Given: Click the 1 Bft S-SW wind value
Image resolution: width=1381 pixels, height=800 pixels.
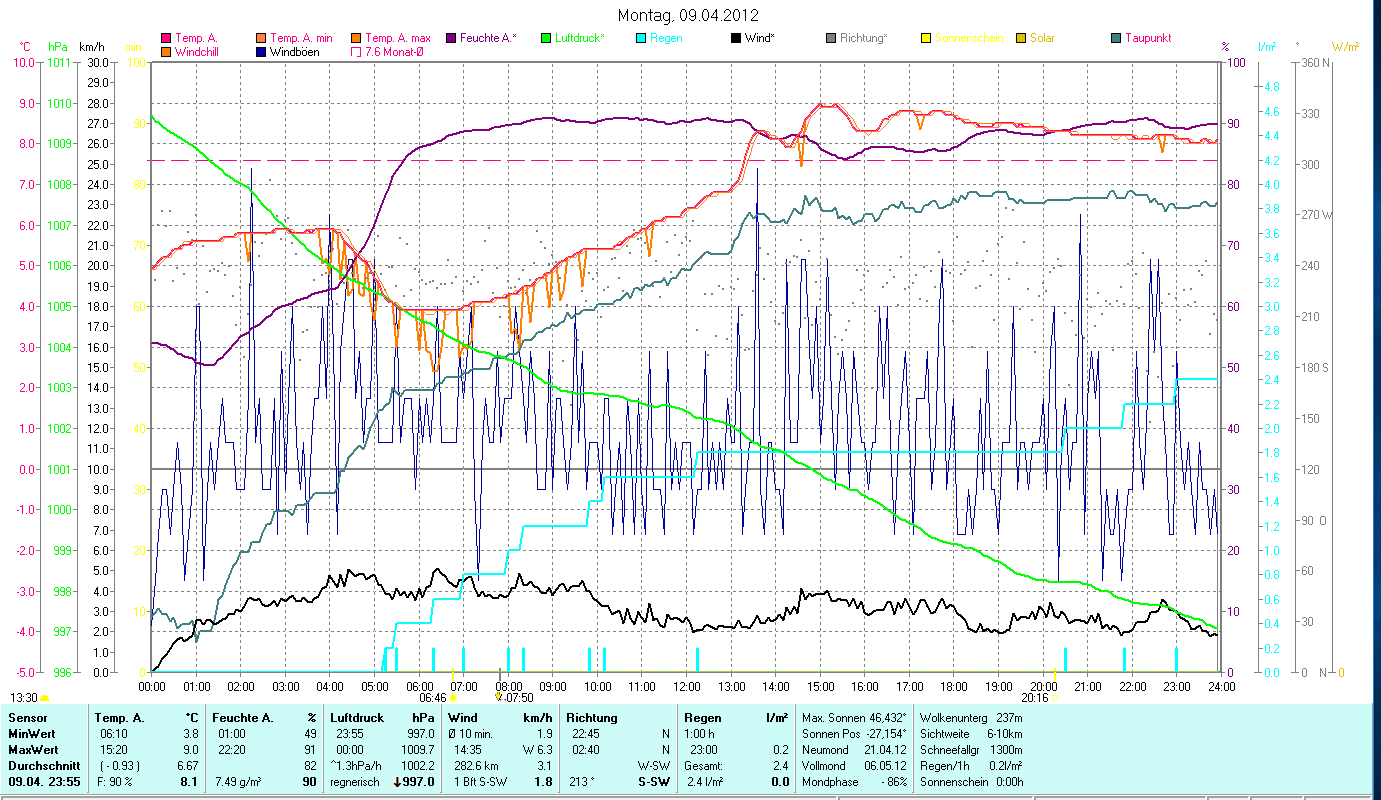Looking at the screenshot, I should tap(480, 782).
